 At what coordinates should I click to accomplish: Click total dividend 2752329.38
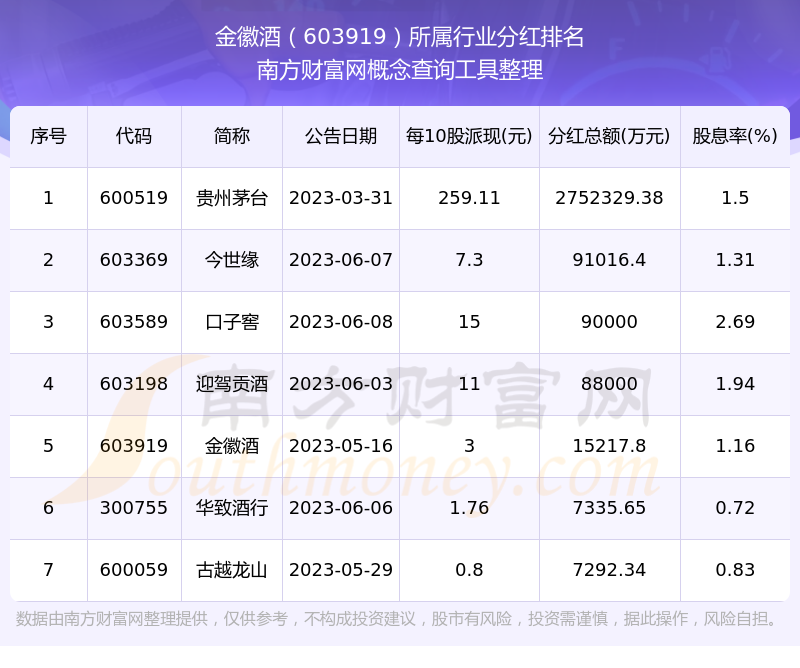[609, 198]
